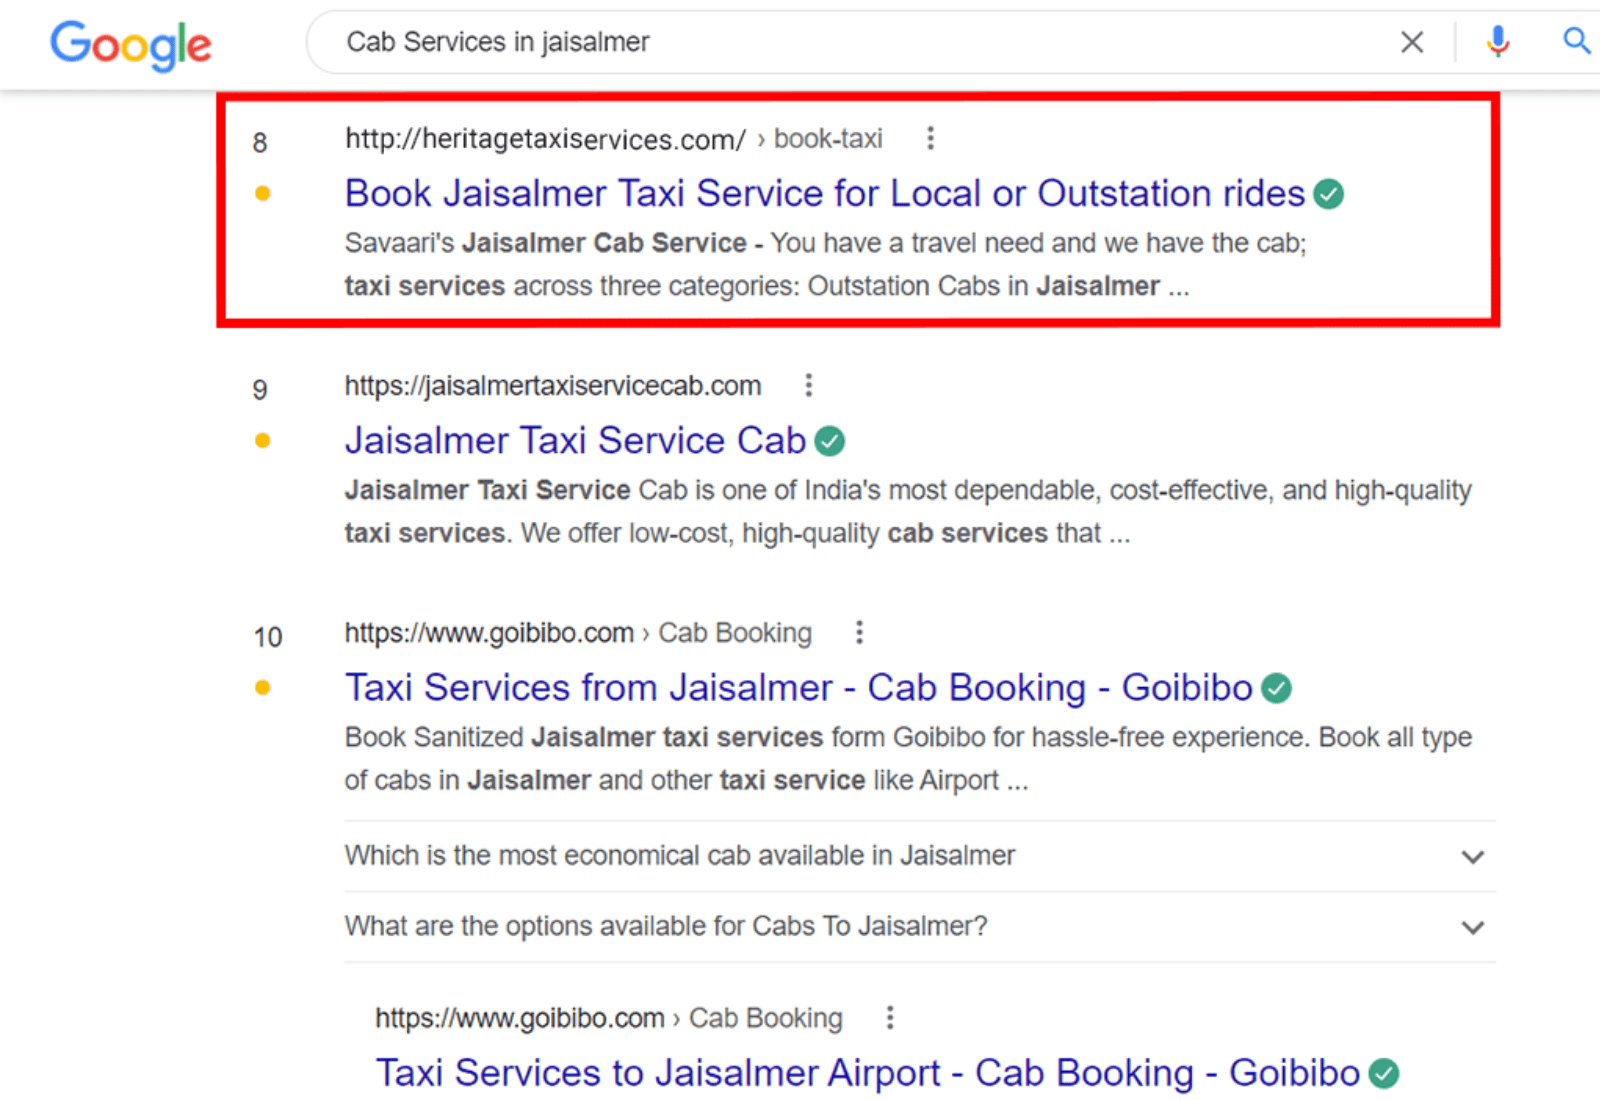Click verified badge next to Jaisalmer Taxi Service Cab
1600x1100 pixels.
[x=830, y=440]
